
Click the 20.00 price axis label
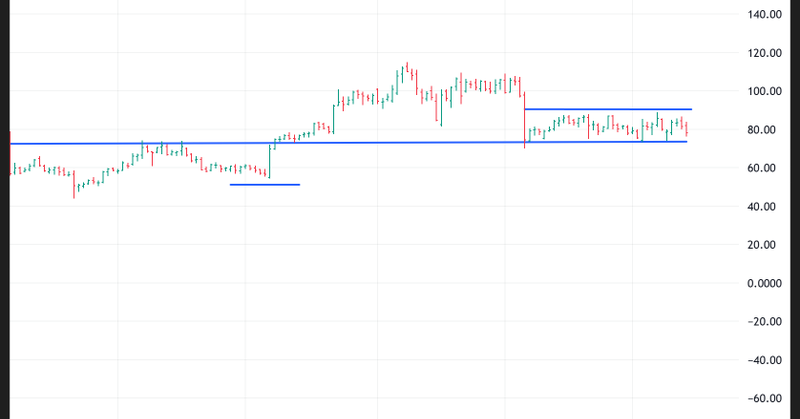coord(766,245)
